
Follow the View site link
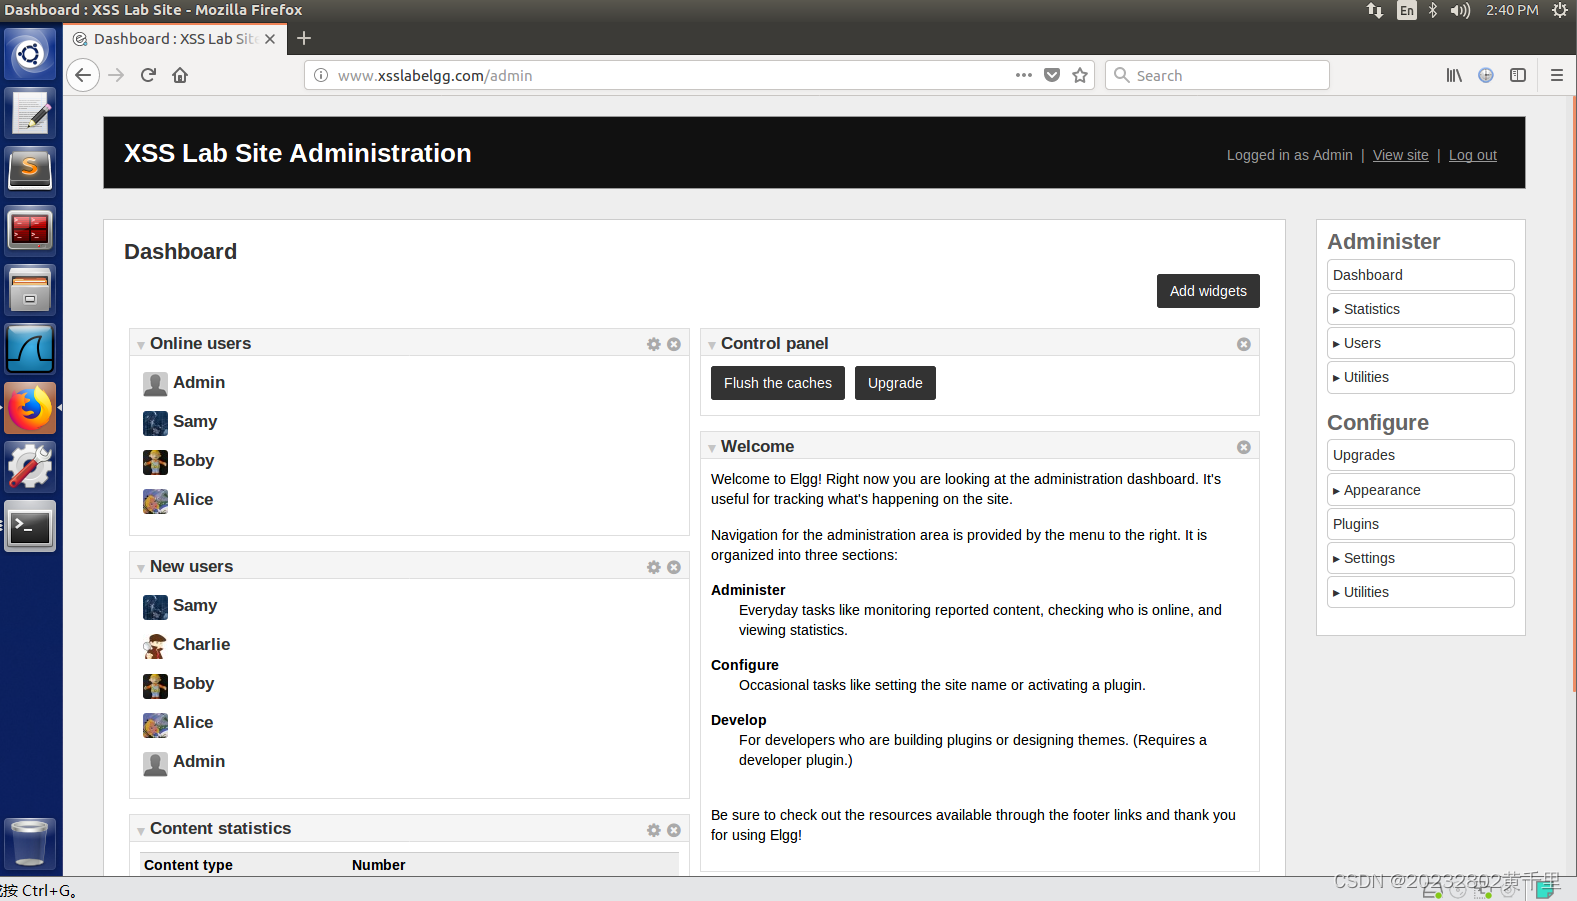coord(1400,155)
